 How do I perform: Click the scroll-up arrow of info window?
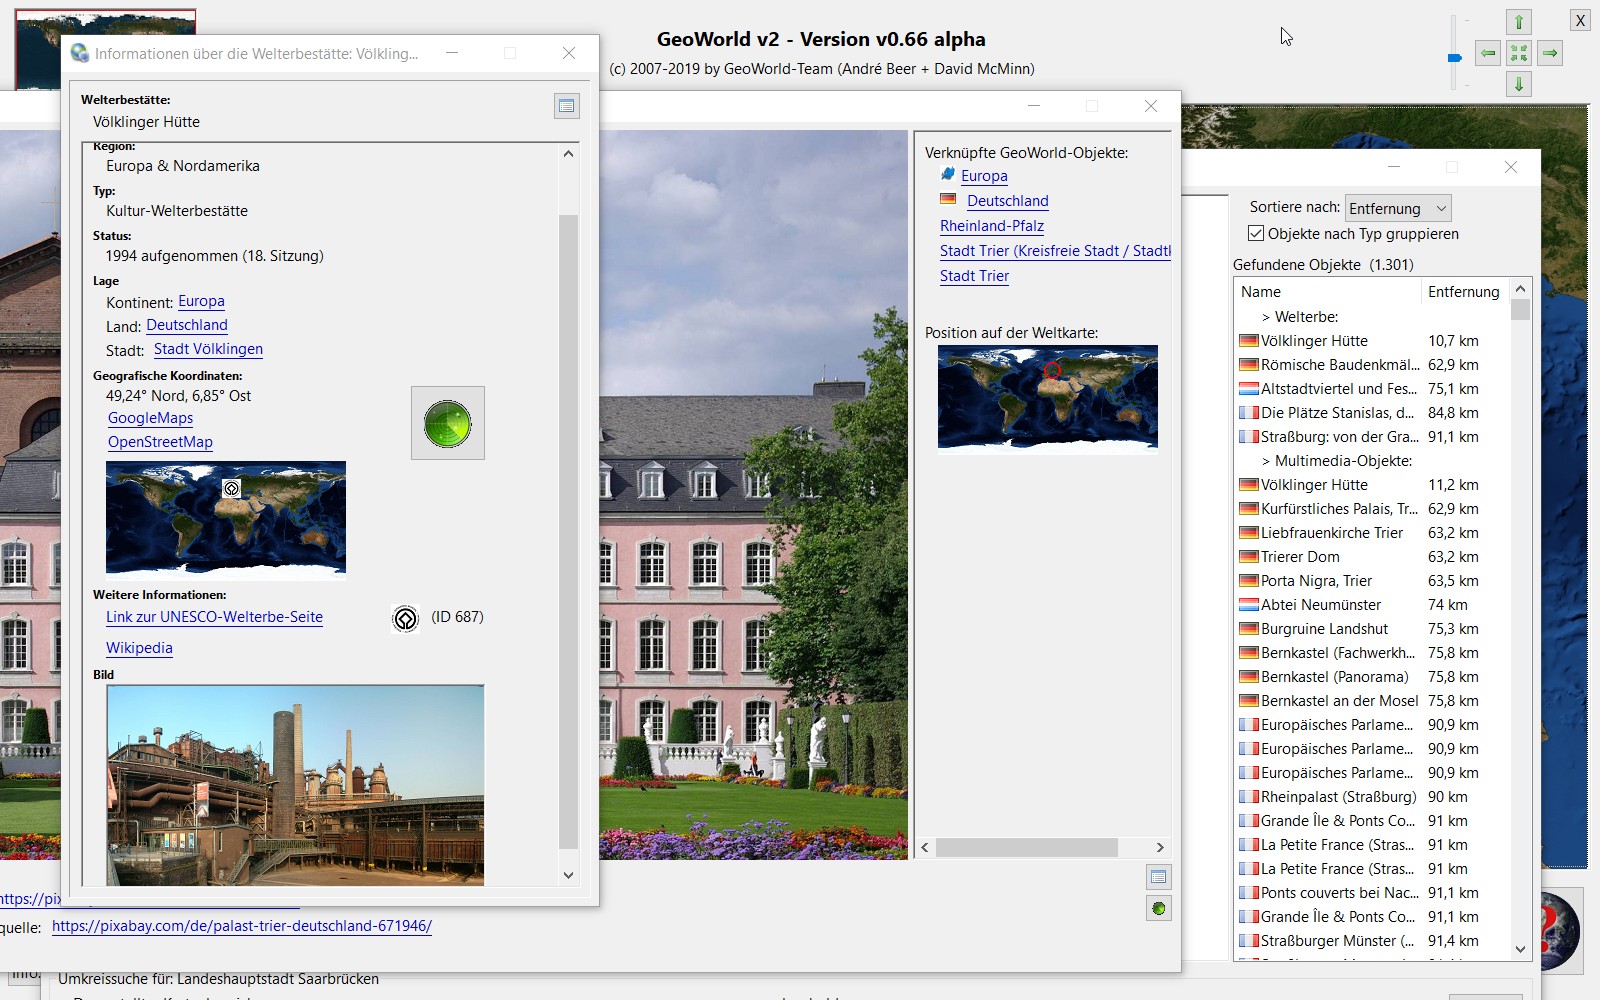pos(568,154)
